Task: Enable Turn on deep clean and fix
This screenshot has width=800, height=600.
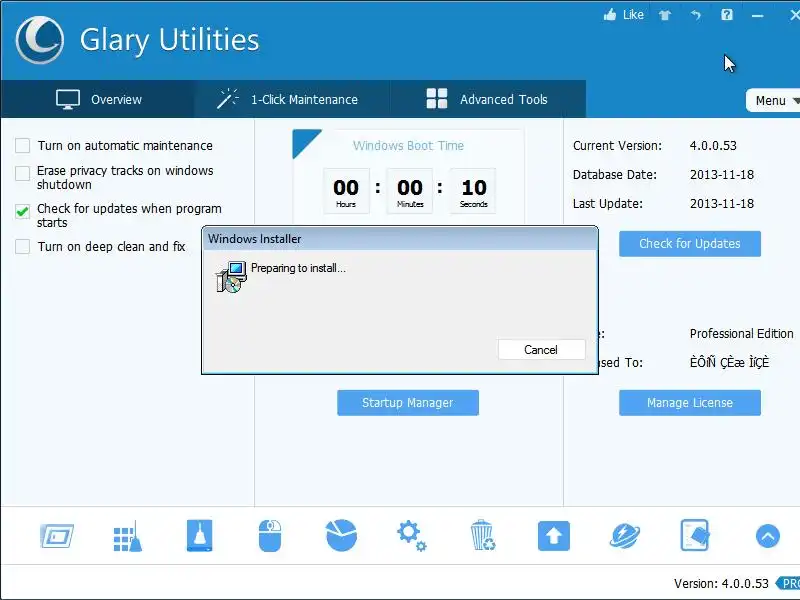Action: [22, 246]
